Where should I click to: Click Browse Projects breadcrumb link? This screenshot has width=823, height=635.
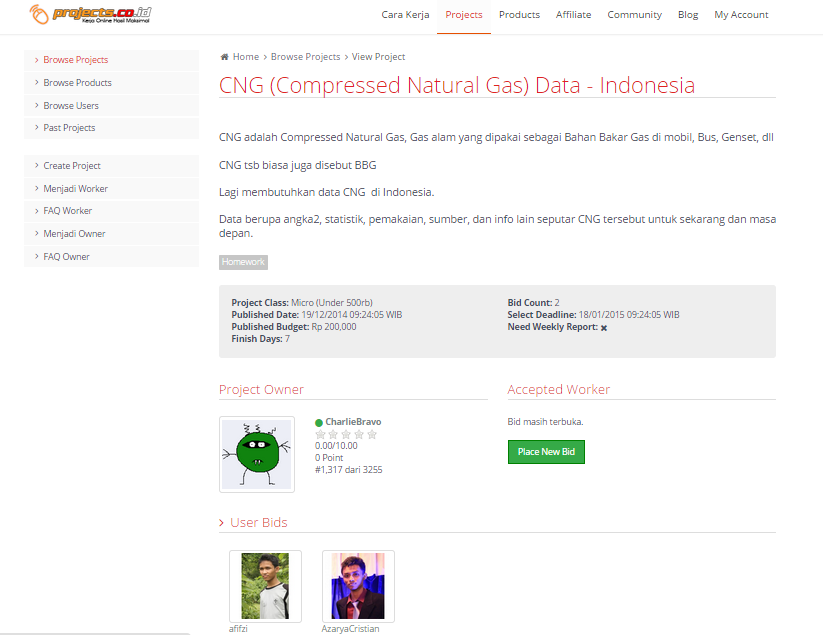click(x=305, y=57)
